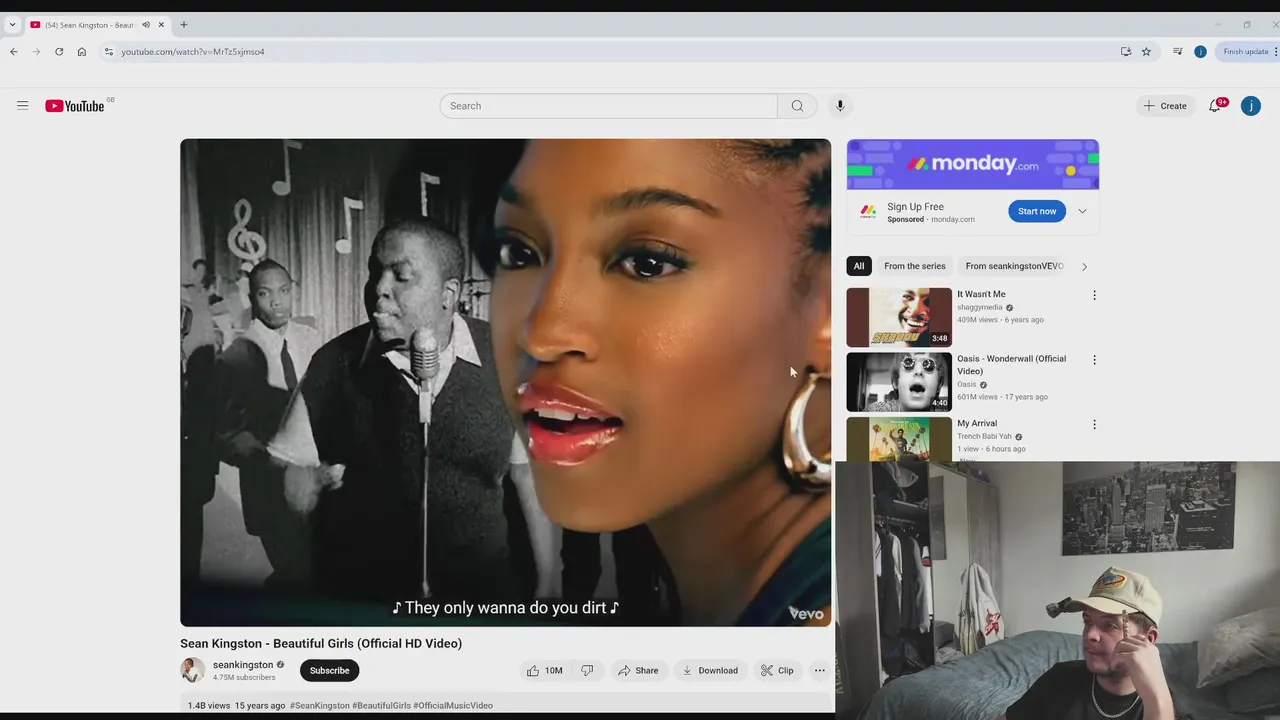Reload the page
This screenshot has width=1280, height=720.
tap(59, 52)
